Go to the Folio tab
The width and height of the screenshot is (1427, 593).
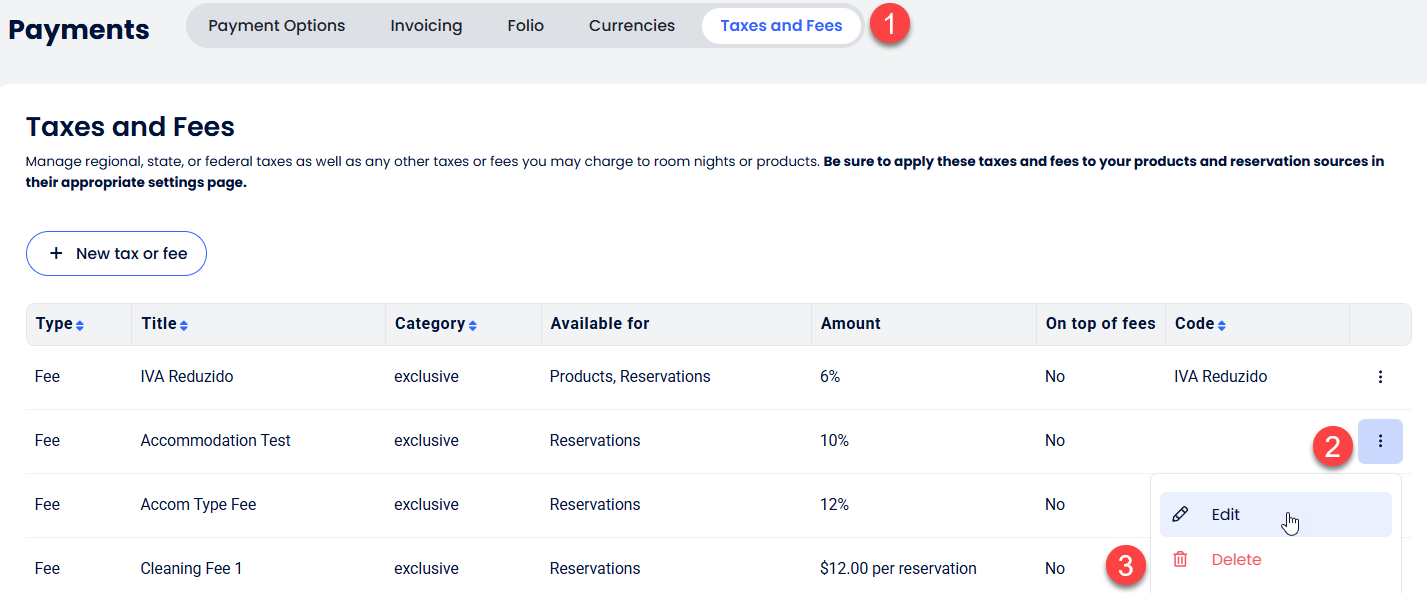[525, 26]
